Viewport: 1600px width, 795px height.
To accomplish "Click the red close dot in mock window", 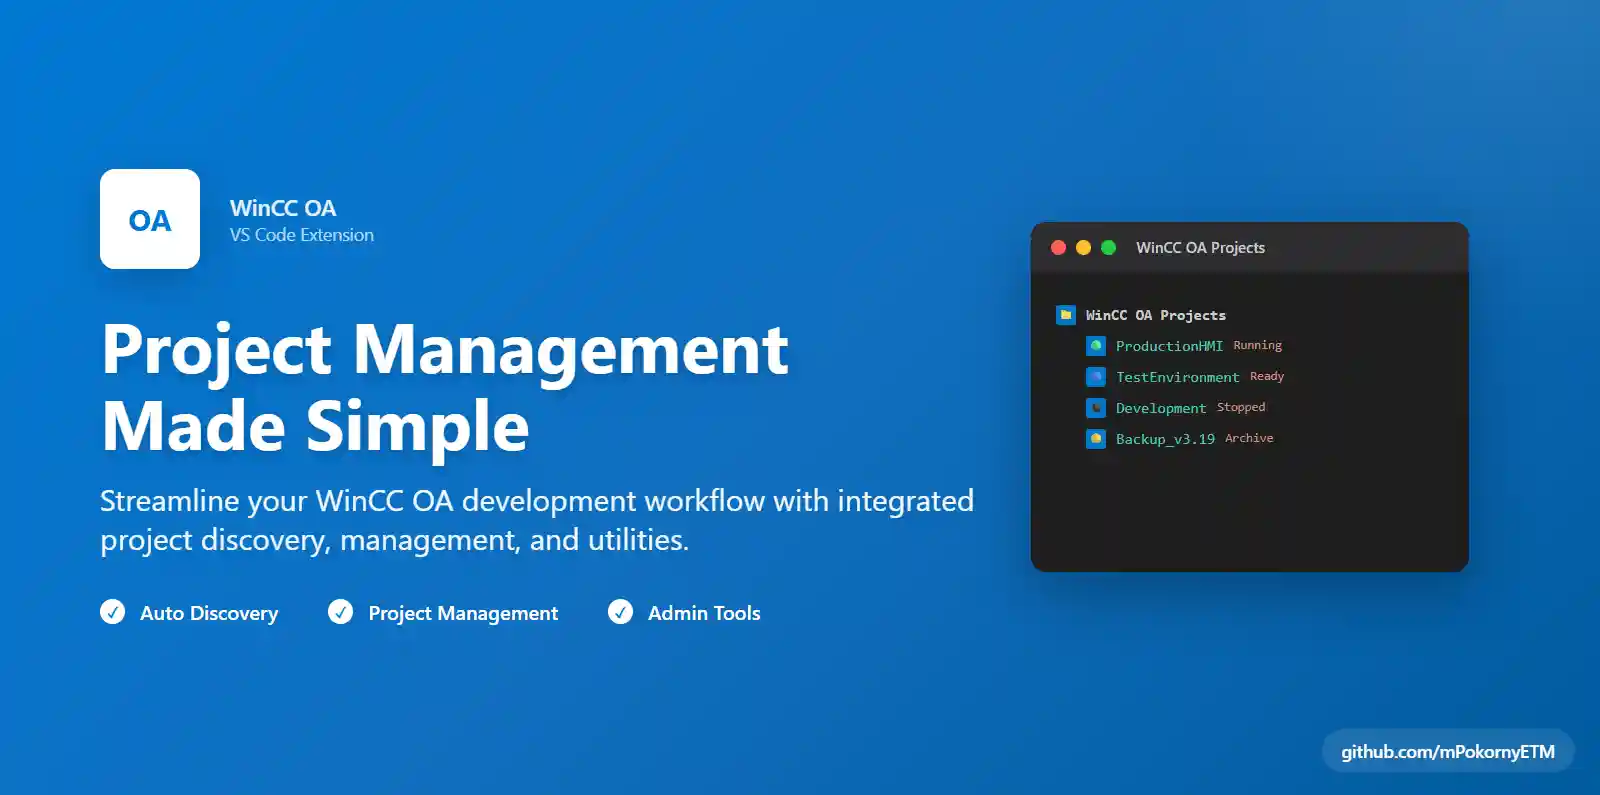I will point(1058,247).
